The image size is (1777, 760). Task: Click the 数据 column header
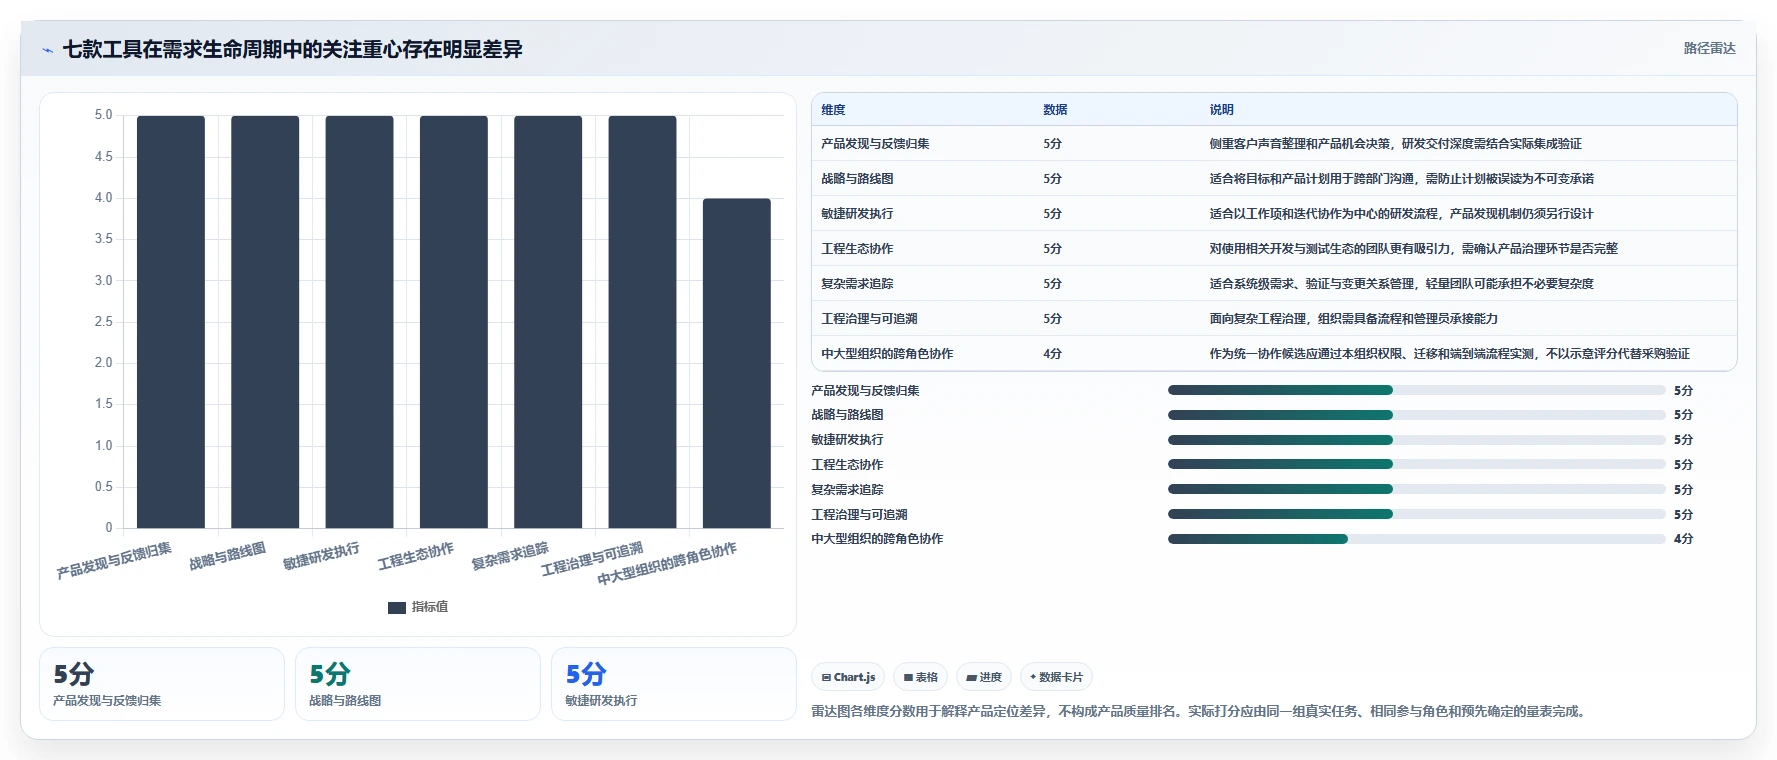(x=1055, y=110)
